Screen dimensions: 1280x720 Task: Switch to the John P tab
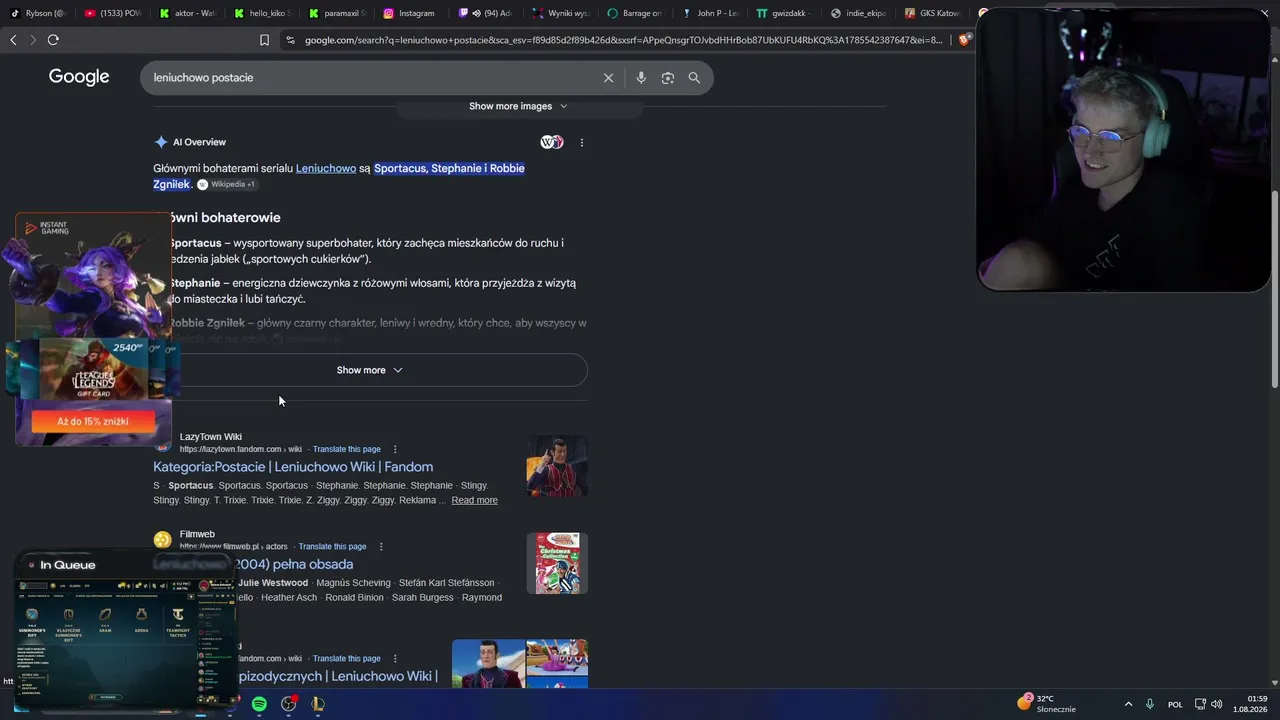(x=709, y=13)
